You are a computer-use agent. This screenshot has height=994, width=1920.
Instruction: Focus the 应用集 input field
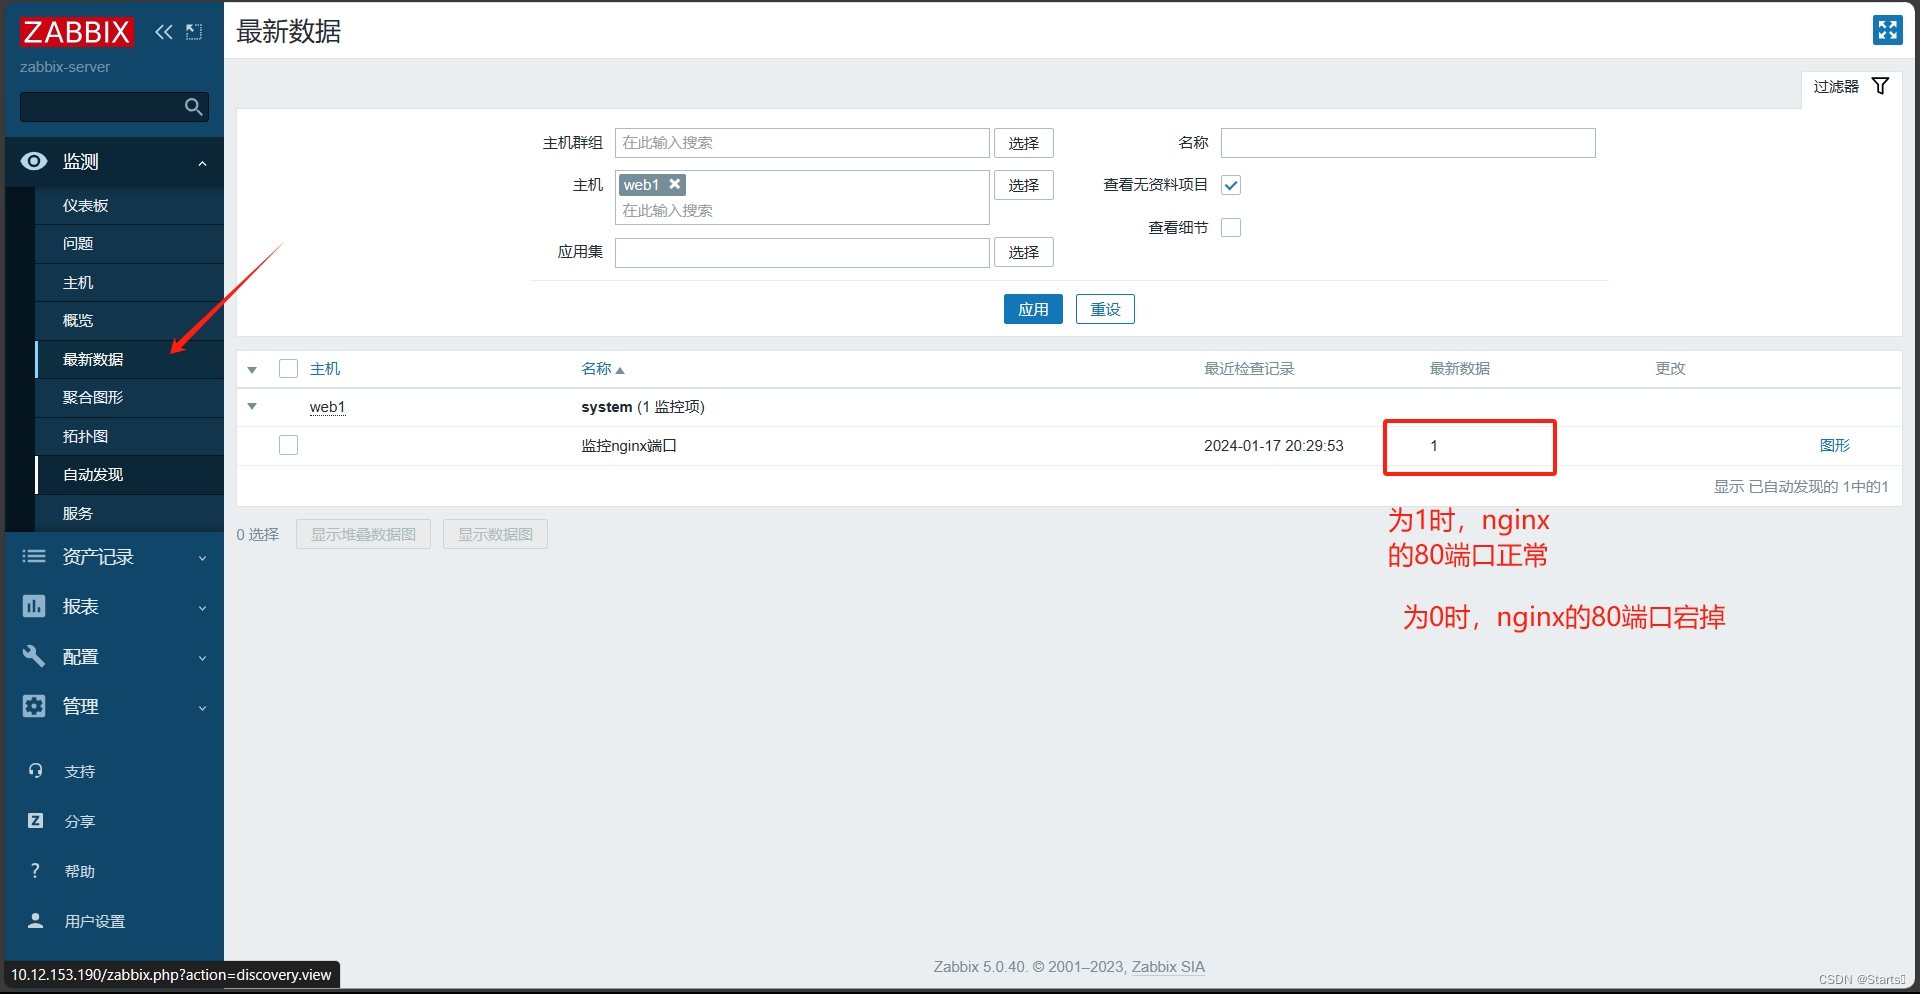802,252
